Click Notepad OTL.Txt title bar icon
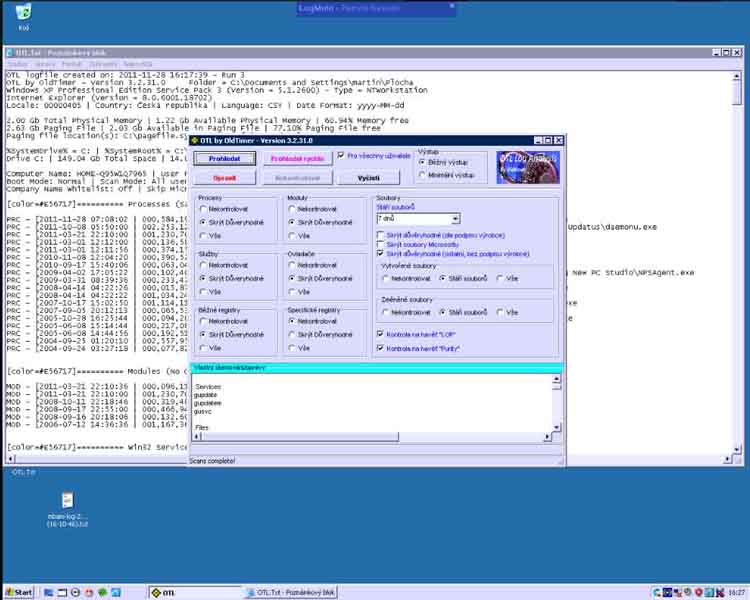 click(10, 53)
